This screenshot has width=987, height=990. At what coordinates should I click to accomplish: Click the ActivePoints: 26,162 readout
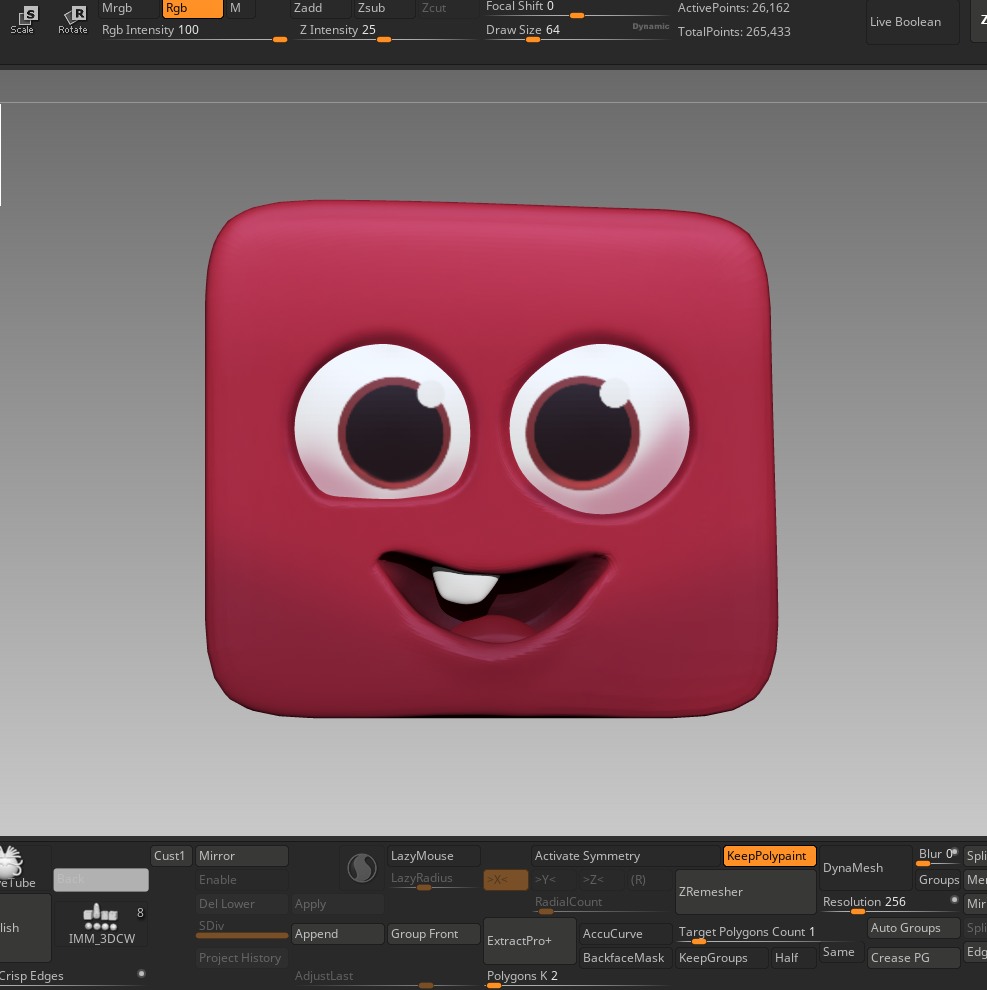pyautogui.click(x=733, y=8)
